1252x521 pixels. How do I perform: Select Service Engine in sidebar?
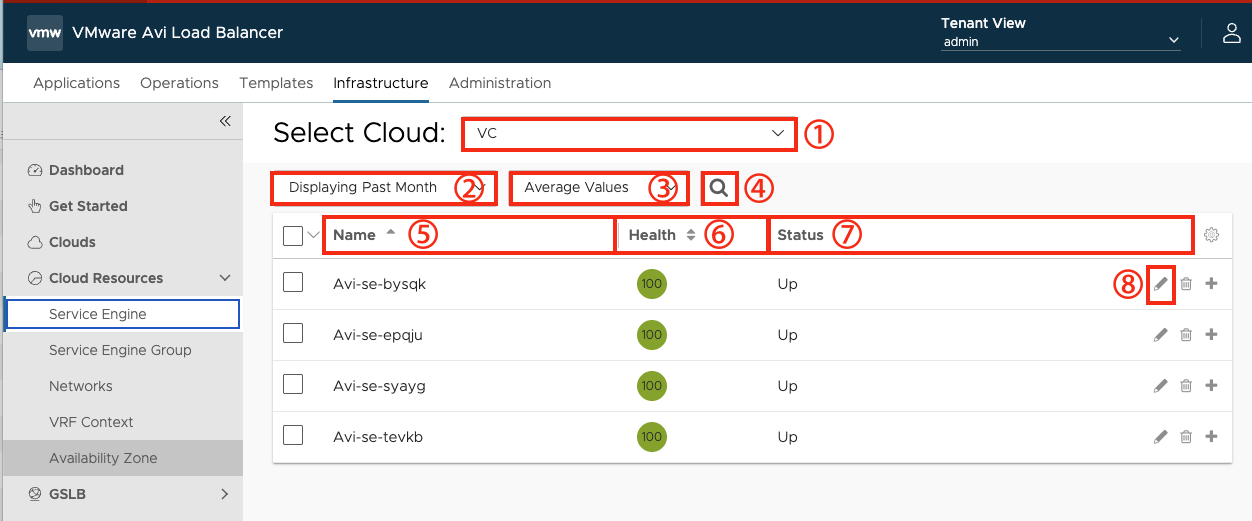coord(122,314)
